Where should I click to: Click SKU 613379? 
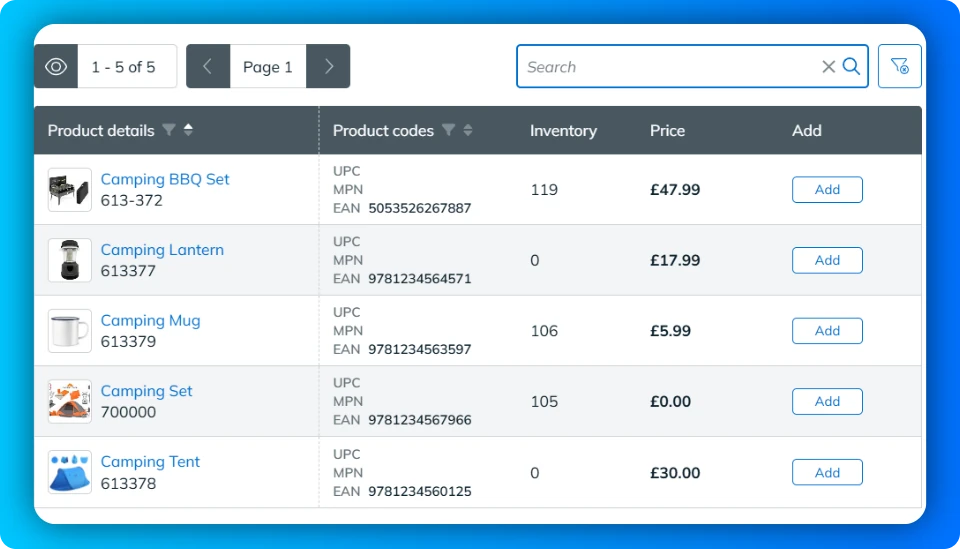(128, 341)
